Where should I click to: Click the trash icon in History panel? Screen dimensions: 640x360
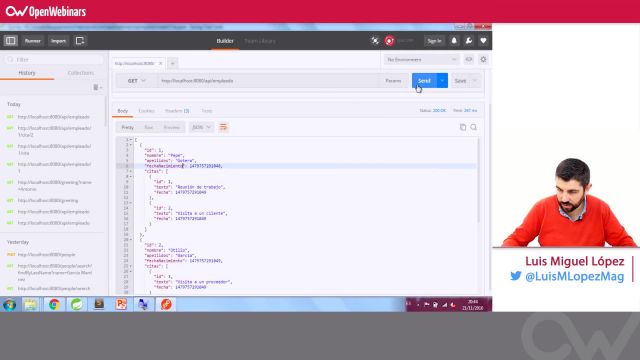pos(96,87)
